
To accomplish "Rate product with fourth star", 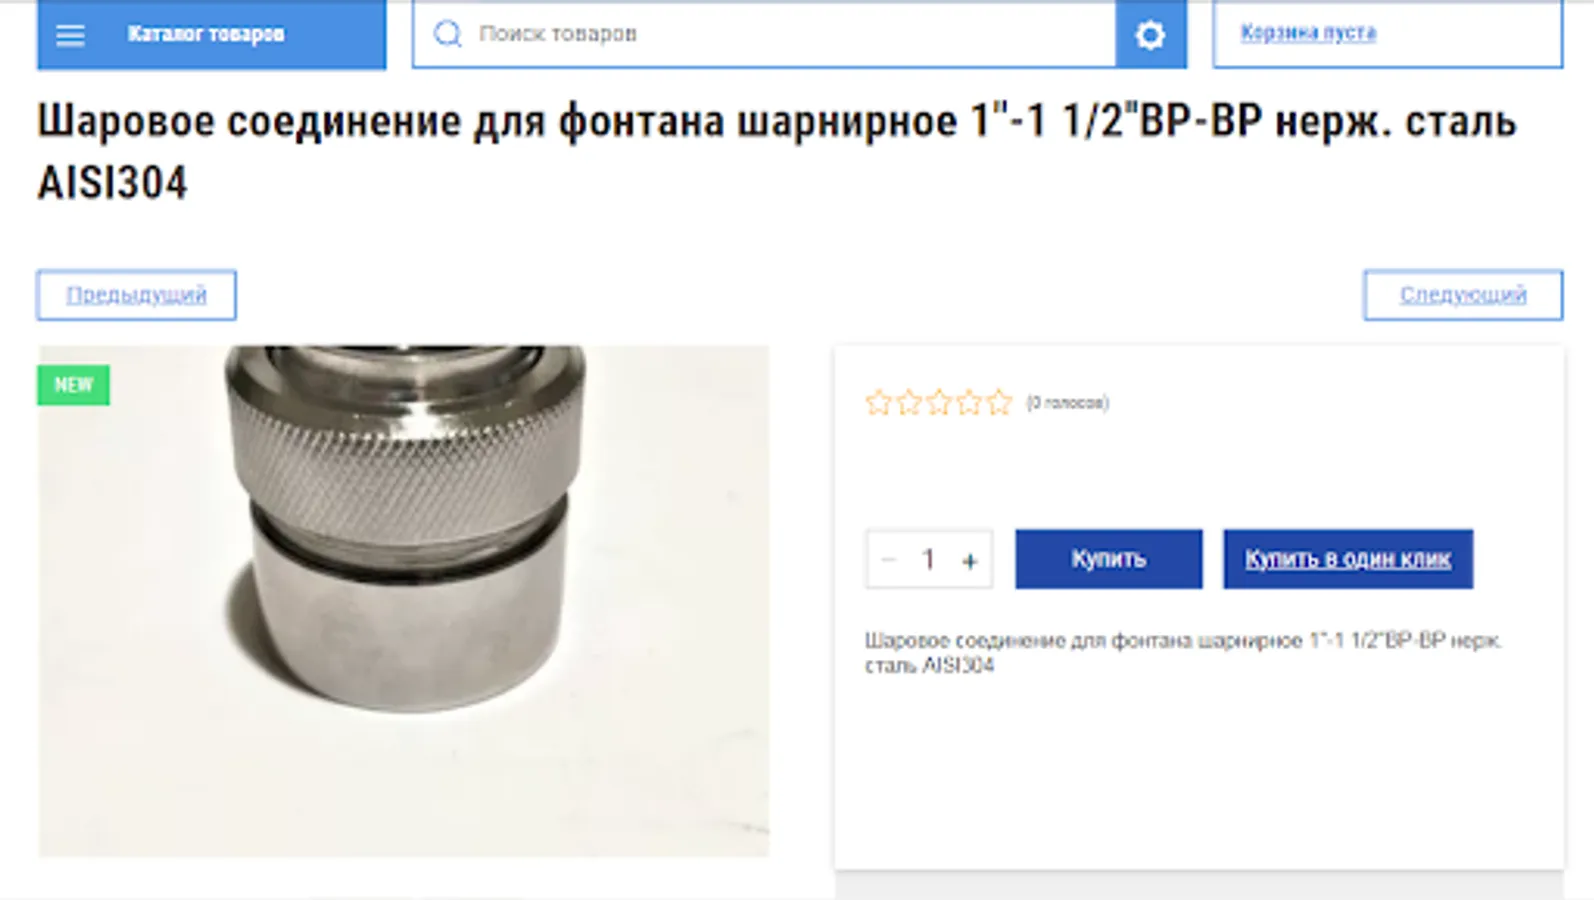I will coord(969,403).
